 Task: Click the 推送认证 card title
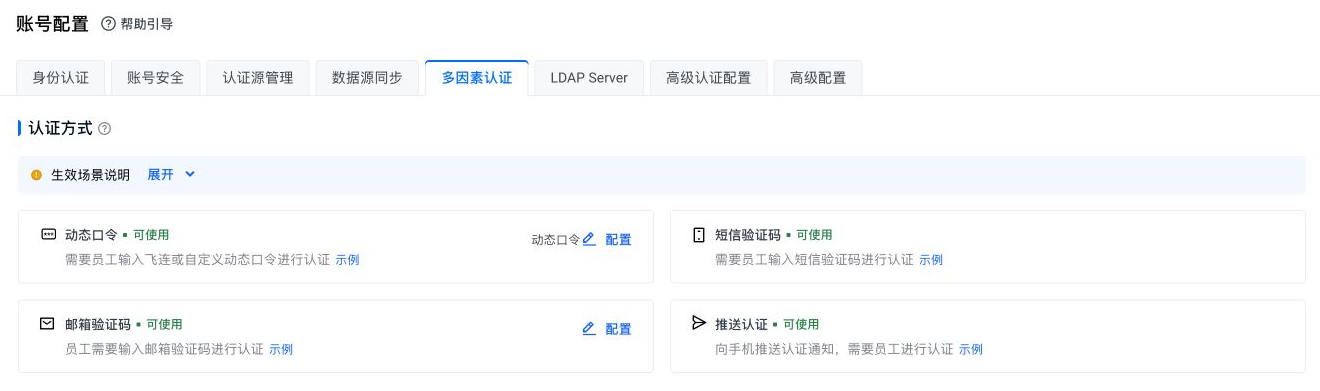click(x=741, y=324)
